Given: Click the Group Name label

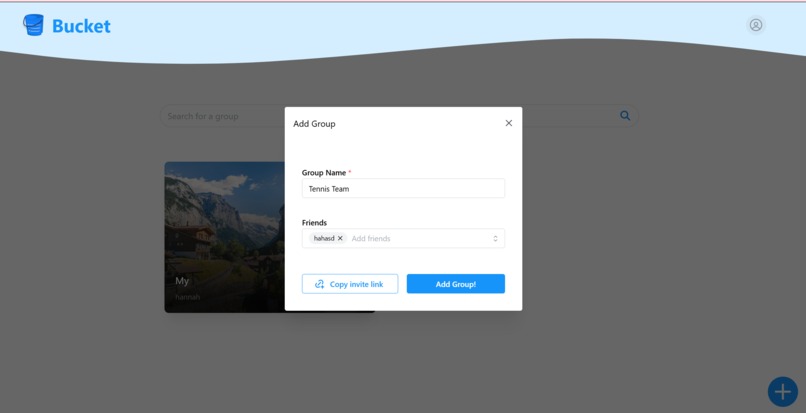Looking at the screenshot, I should tap(324, 173).
